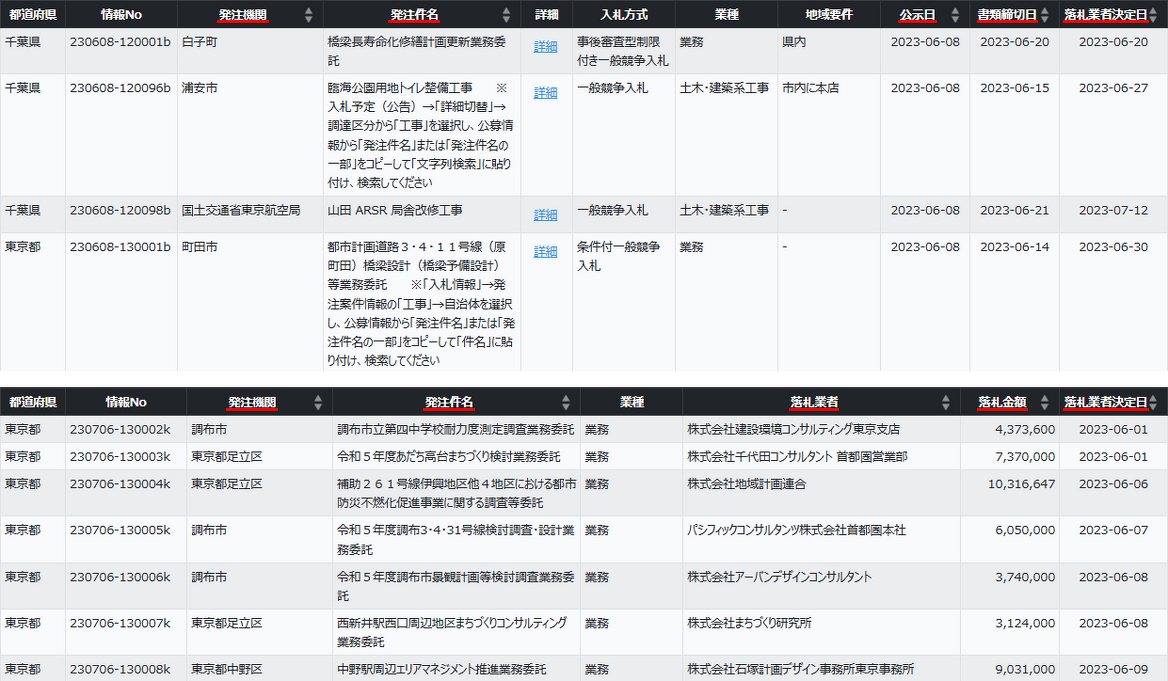The width and height of the screenshot is (1168, 681).
Task: Sort the upper table by 公示日 arrows
Action: click(956, 15)
